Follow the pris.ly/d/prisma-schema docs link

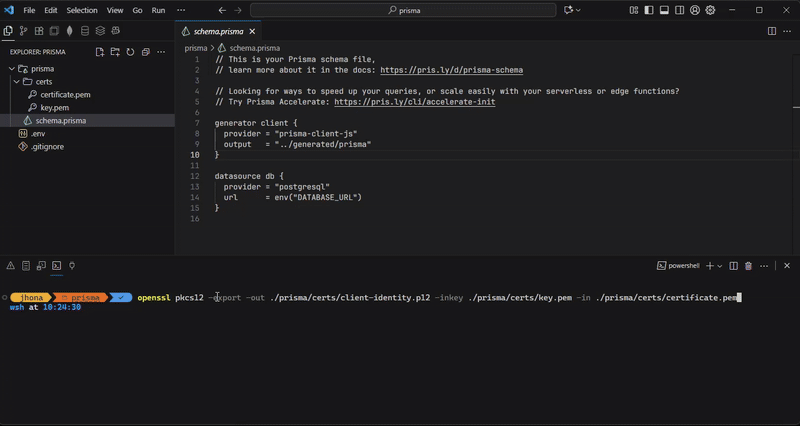pyautogui.click(x=451, y=70)
